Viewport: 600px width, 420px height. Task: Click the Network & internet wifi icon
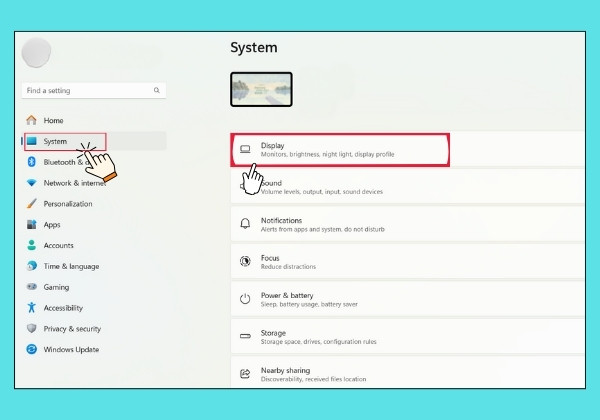click(32, 183)
